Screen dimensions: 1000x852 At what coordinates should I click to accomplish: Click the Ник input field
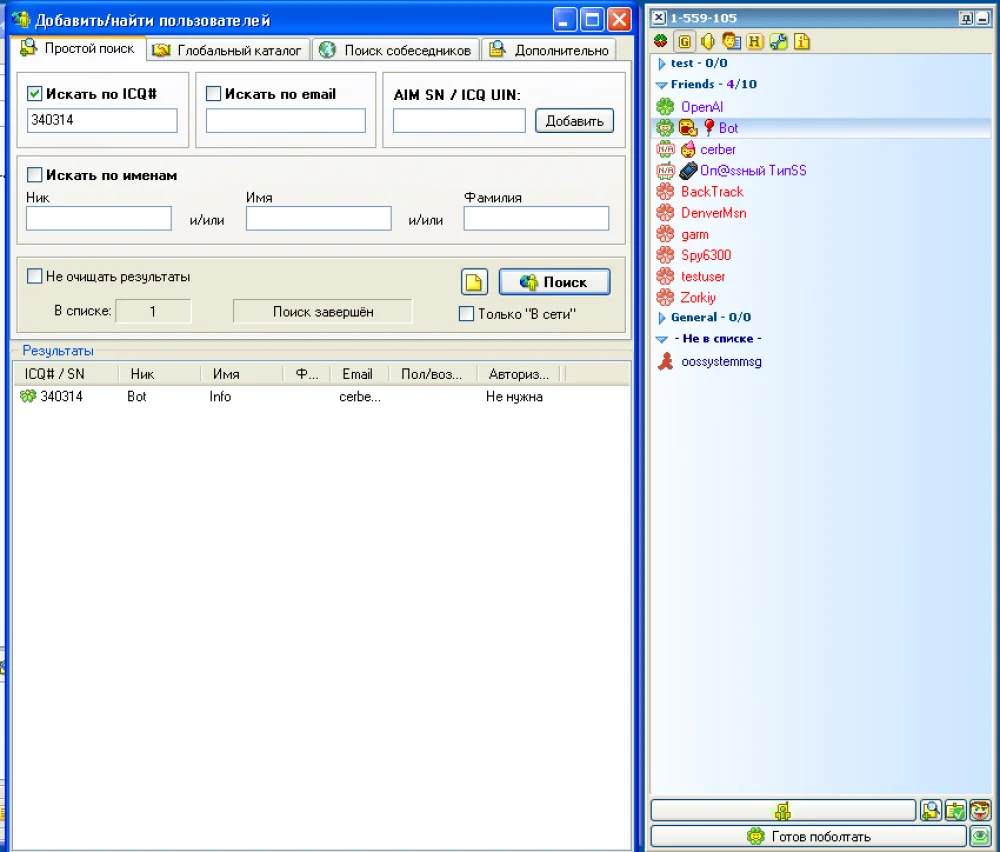99,218
